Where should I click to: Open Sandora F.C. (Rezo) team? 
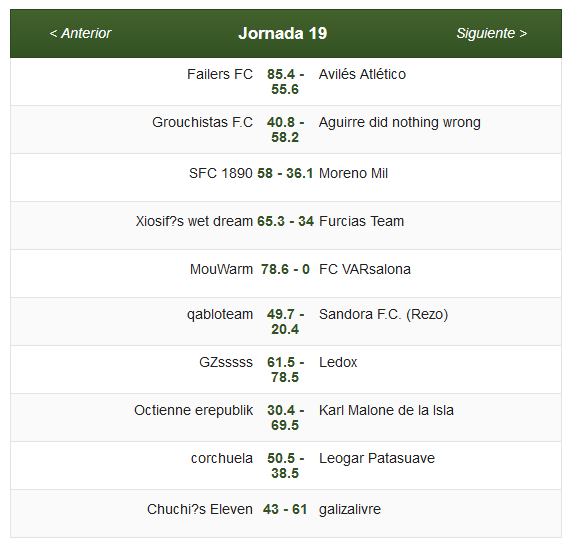[383, 314]
